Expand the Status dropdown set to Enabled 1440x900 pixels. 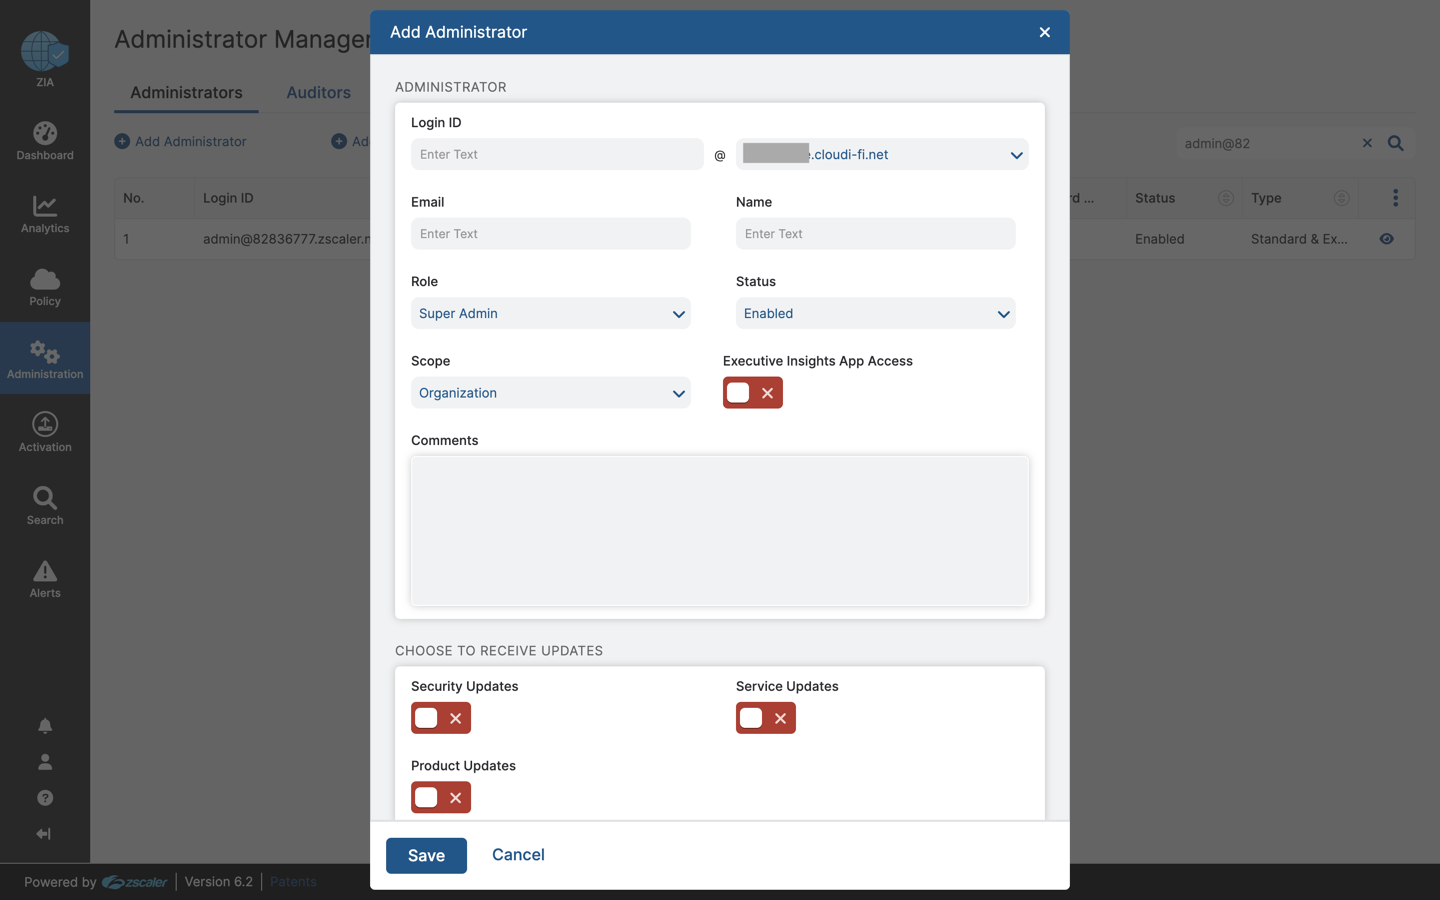pyautogui.click(x=875, y=313)
